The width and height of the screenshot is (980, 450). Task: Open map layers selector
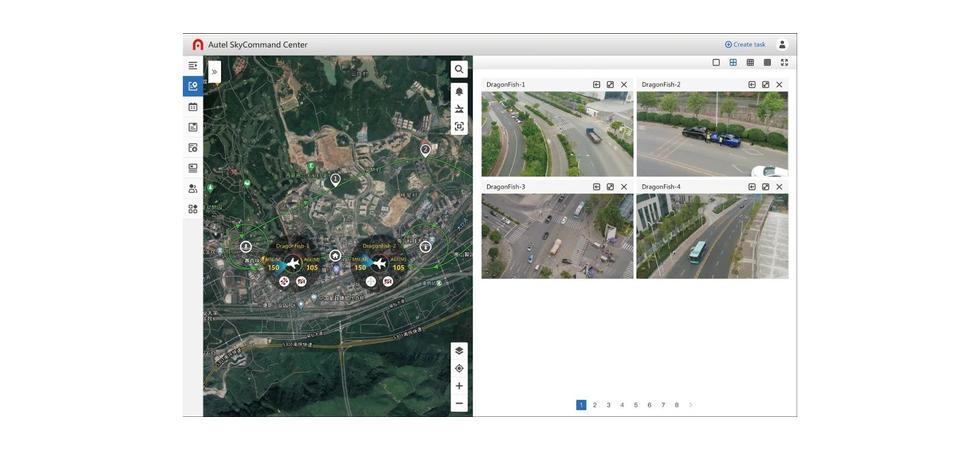[x=459, y=351]
